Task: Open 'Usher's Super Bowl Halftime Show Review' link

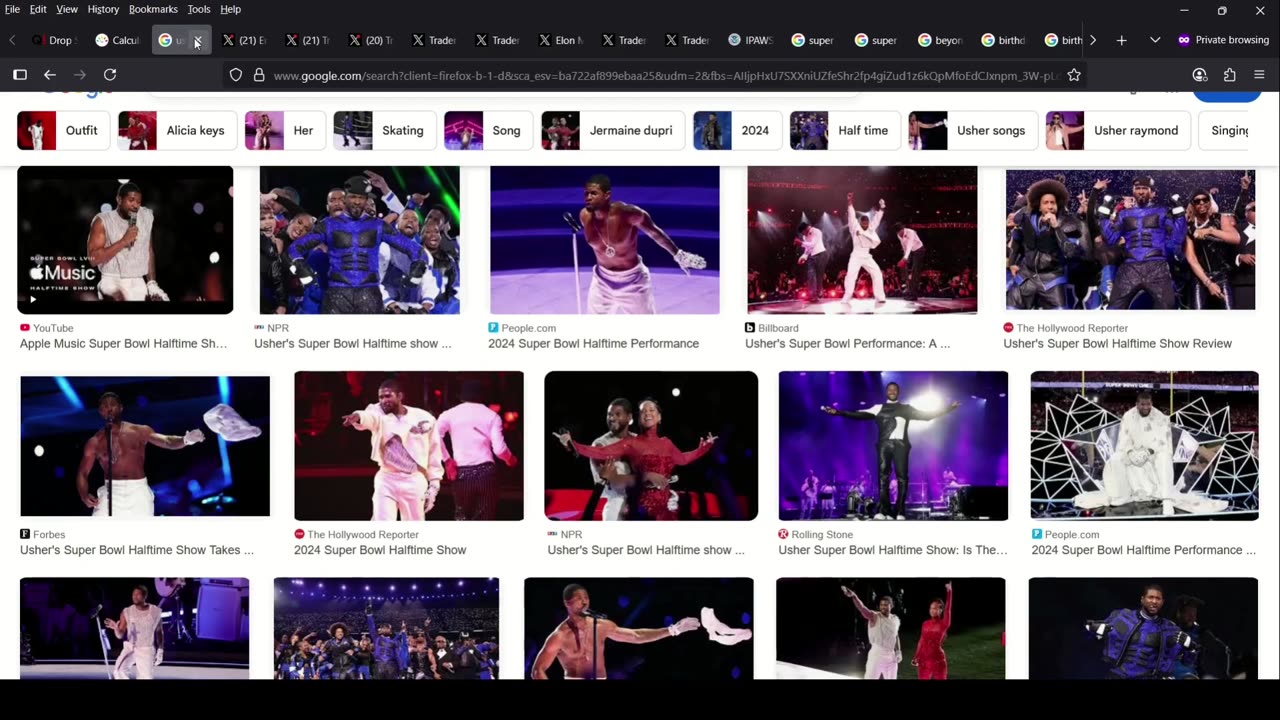Action: [x=1117, y=344]
